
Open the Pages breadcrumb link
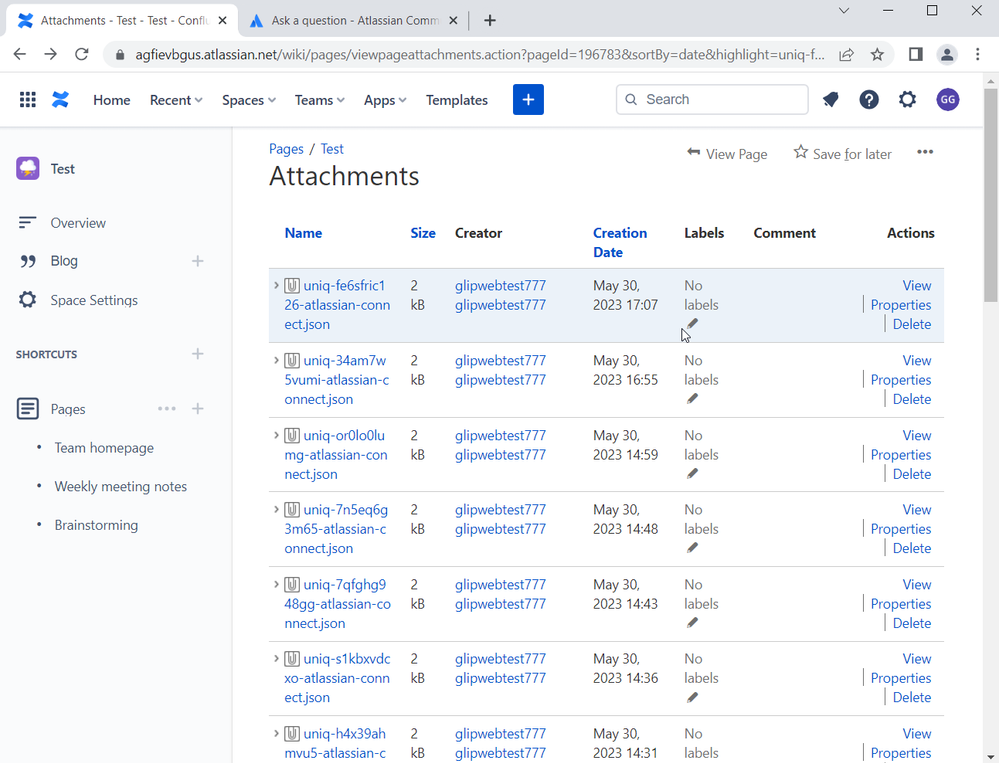(286, 149)
